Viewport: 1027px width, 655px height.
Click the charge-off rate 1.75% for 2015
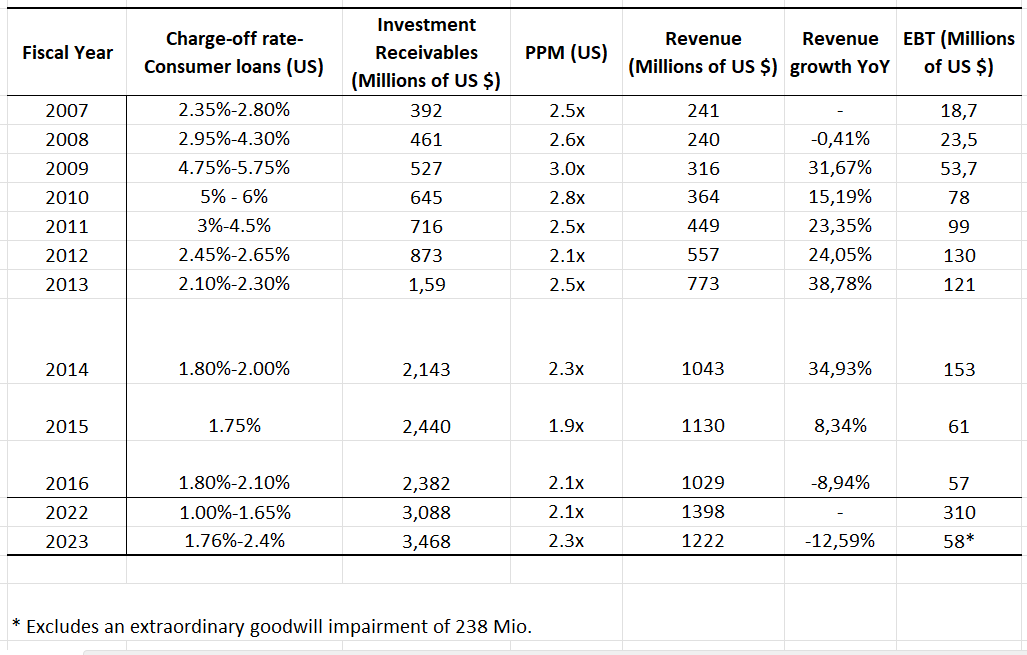[x=233, y=425]
